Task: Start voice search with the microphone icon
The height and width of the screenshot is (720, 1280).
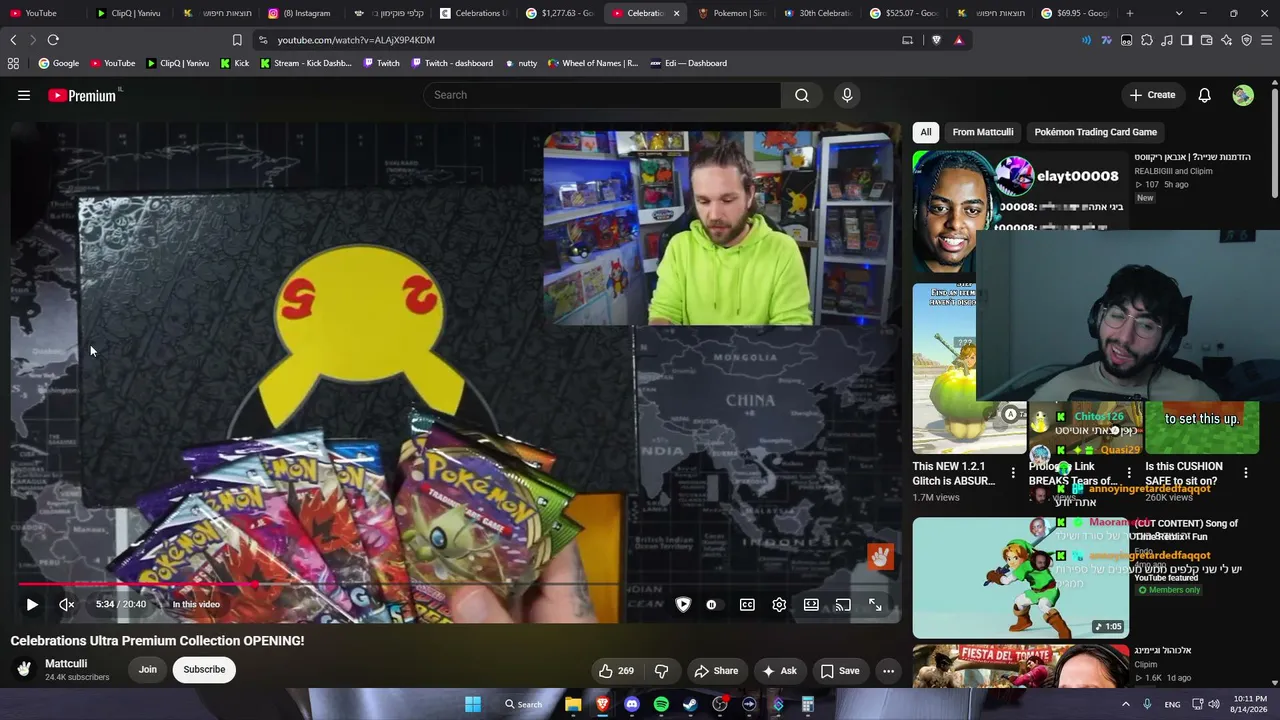Action: point(847,95)
